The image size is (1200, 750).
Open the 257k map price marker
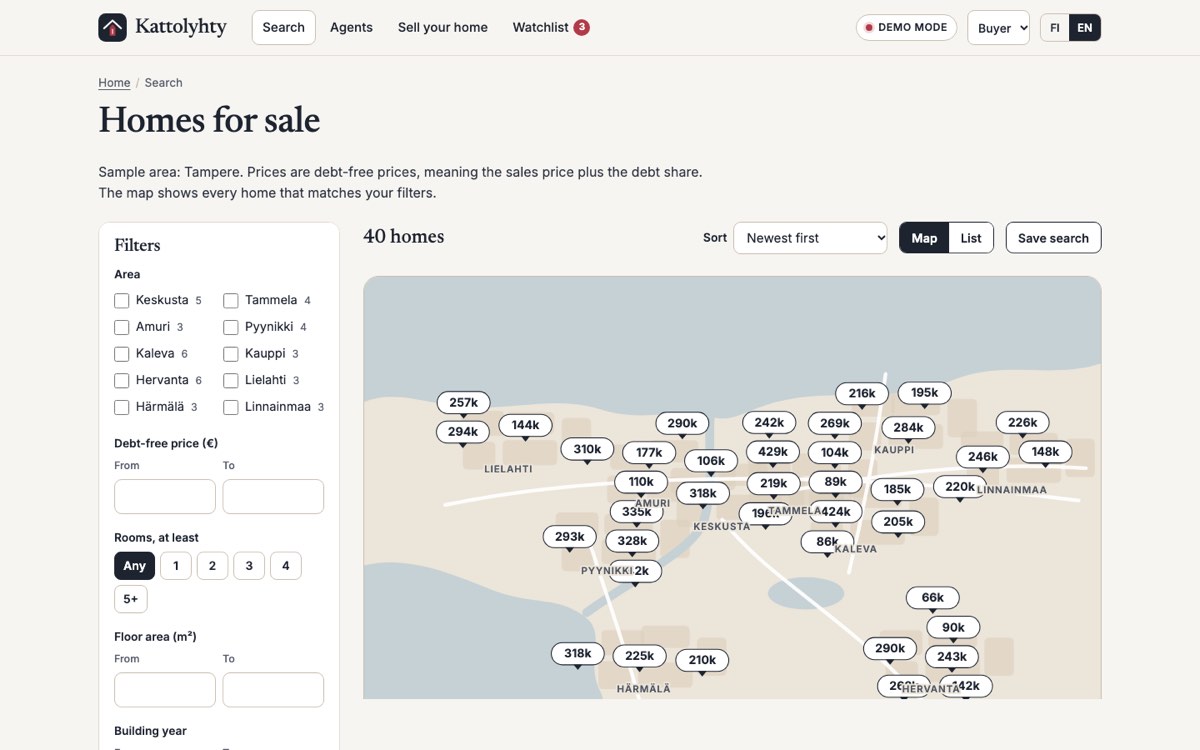coord(463,402)
